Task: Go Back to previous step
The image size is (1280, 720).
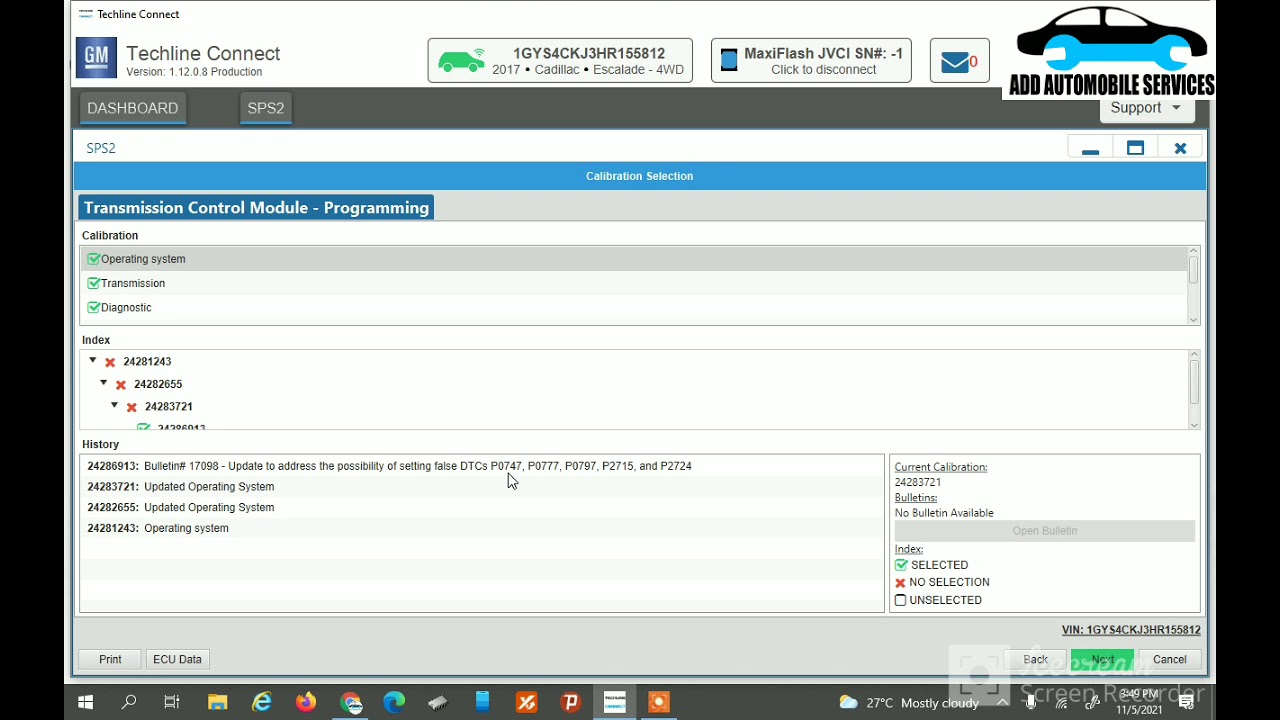Action: point(1035,660)
